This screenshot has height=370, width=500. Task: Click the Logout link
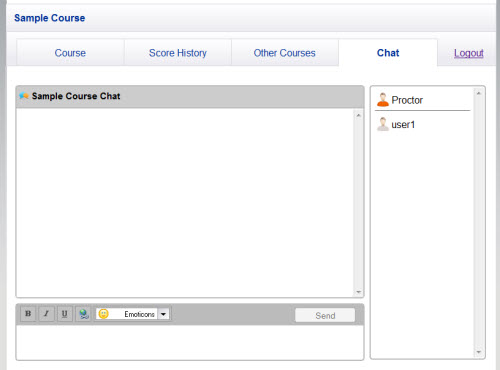coord(469,53)
